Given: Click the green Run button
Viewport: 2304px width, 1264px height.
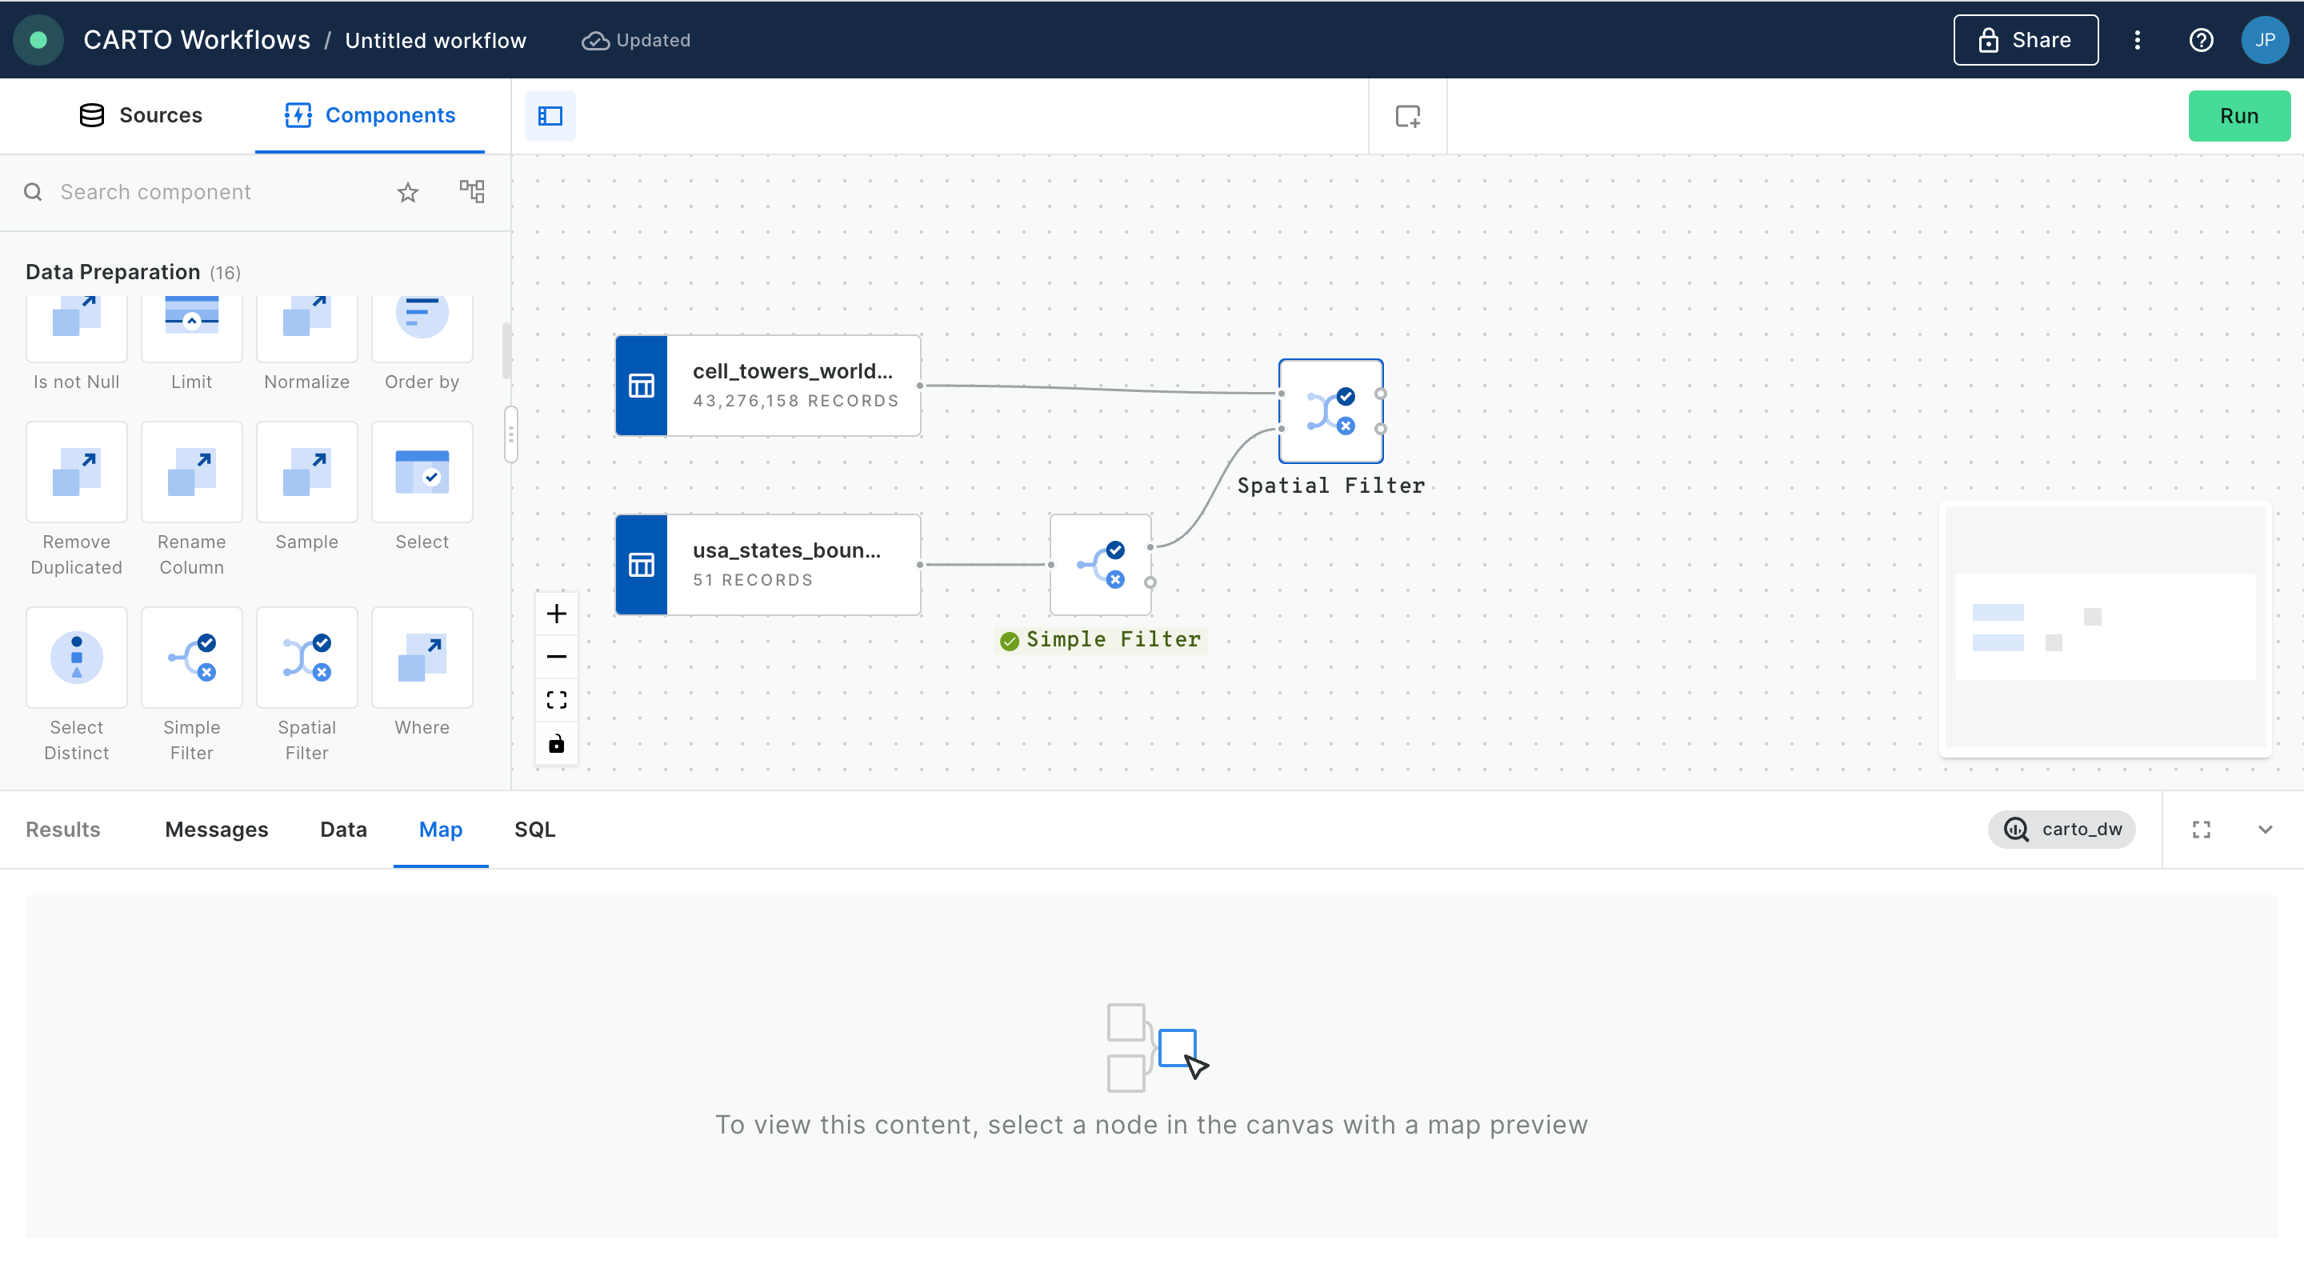Looking at the screenshot, I should click(x=2238, y=116).
